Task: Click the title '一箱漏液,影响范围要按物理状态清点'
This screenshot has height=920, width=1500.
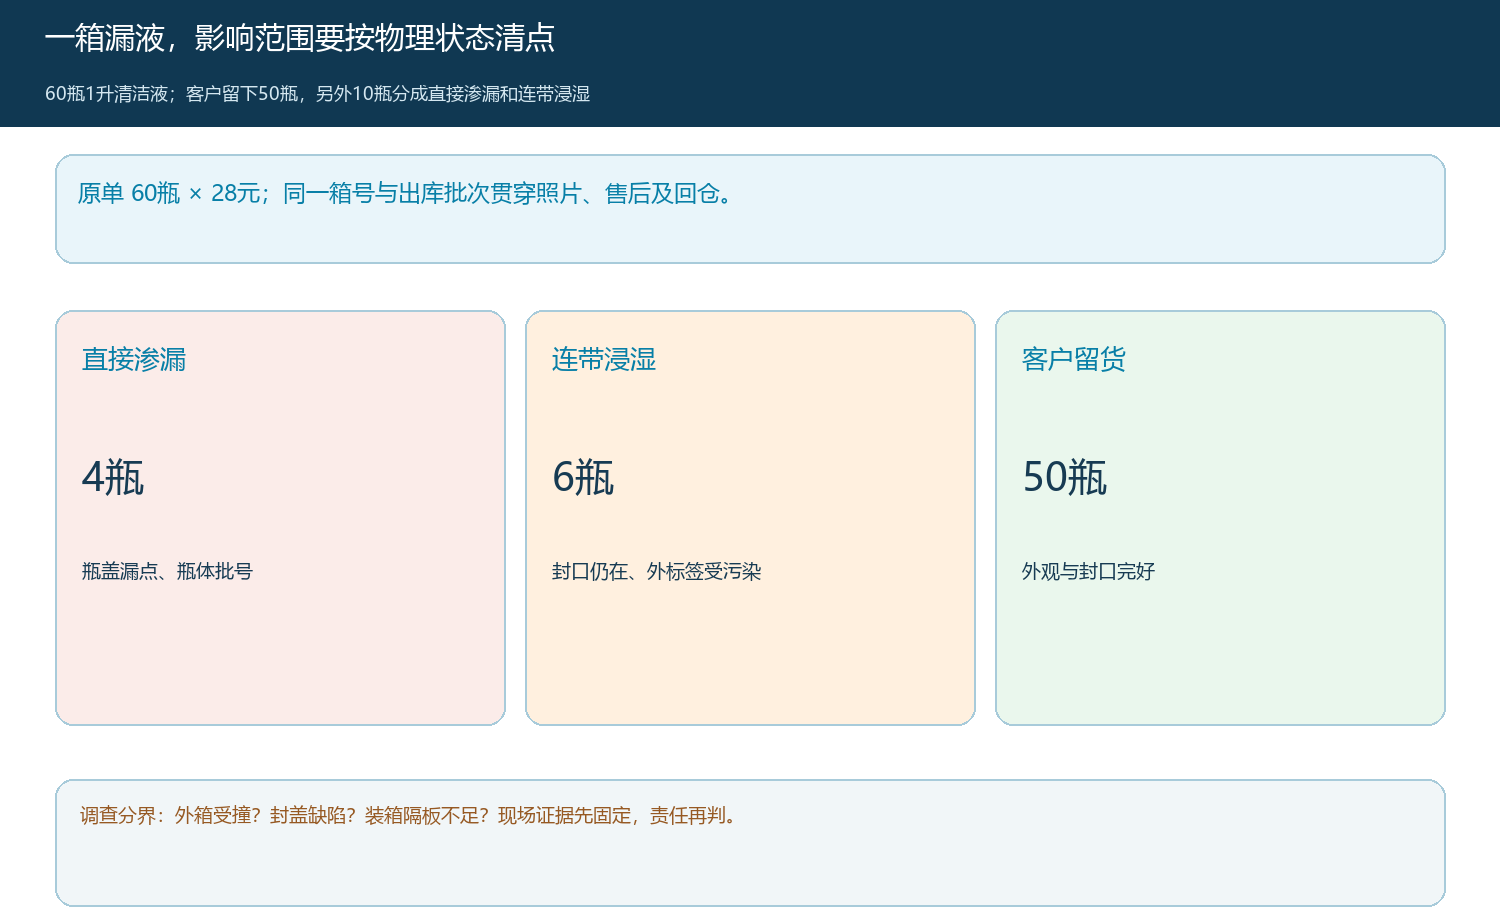Action: (x=300, y=38)
